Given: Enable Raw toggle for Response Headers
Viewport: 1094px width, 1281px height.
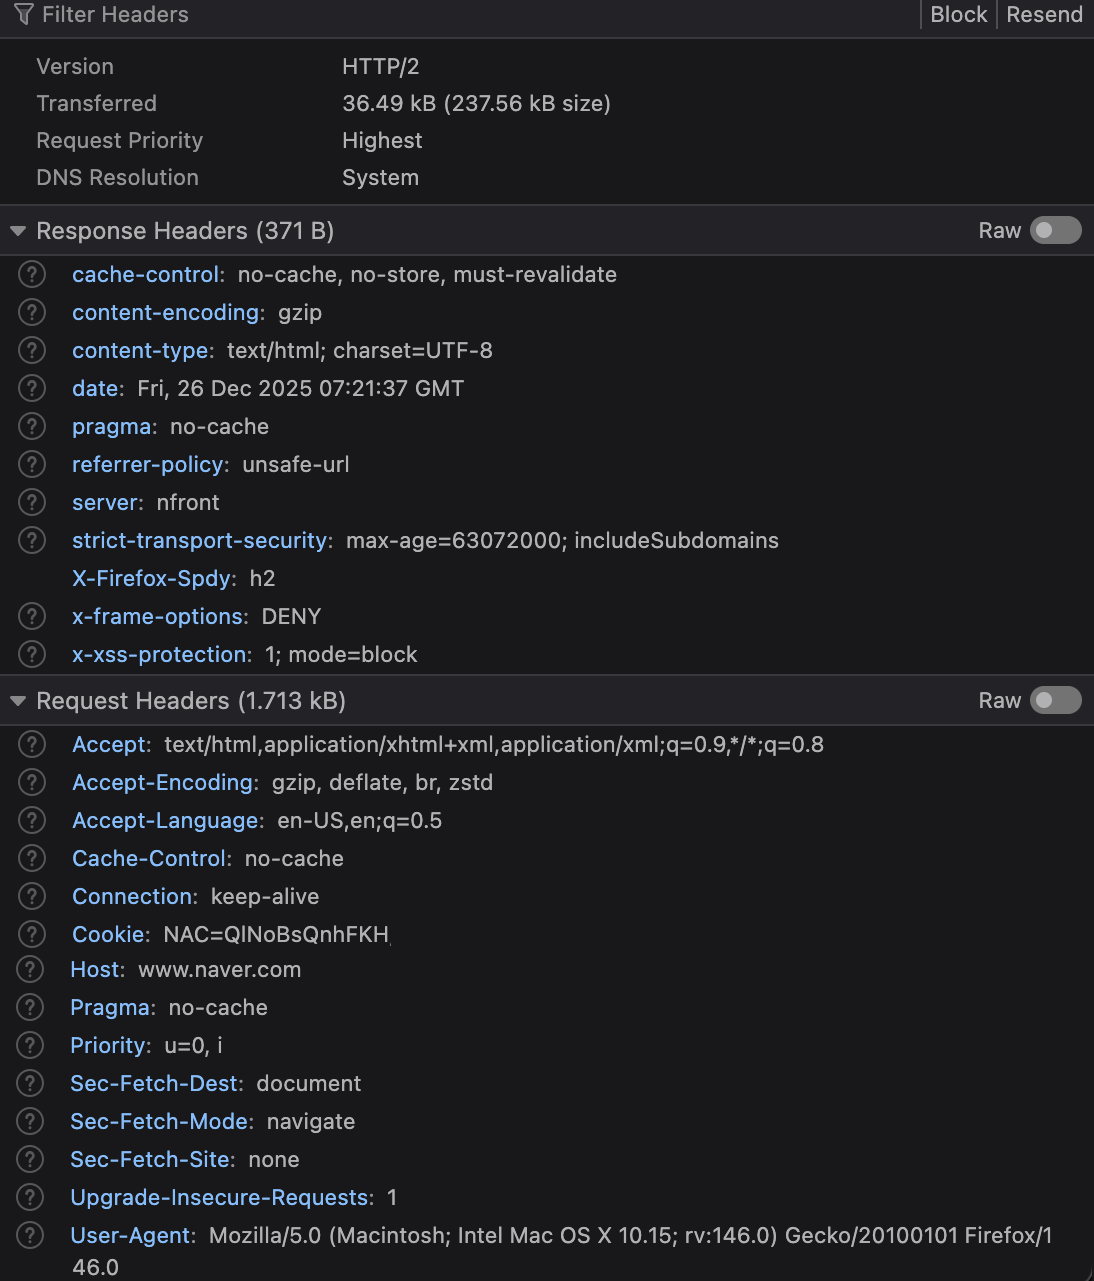Looking at the screenshot, I should tap(1056, 231).
